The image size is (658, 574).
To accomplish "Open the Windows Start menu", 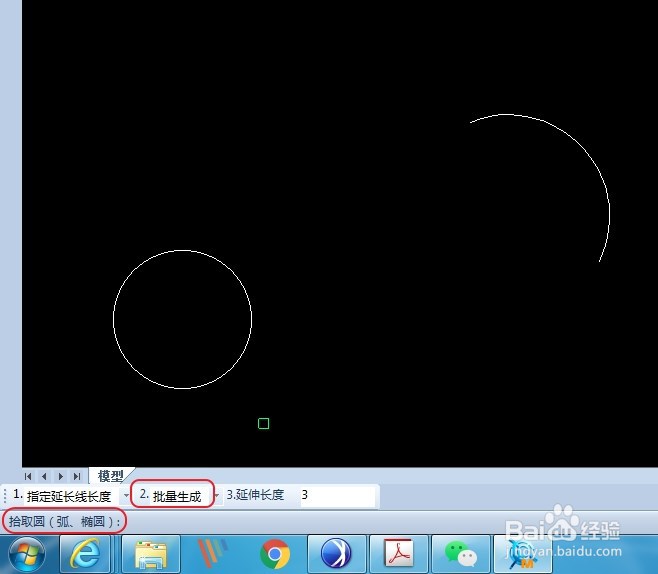I will pos(27,555).
